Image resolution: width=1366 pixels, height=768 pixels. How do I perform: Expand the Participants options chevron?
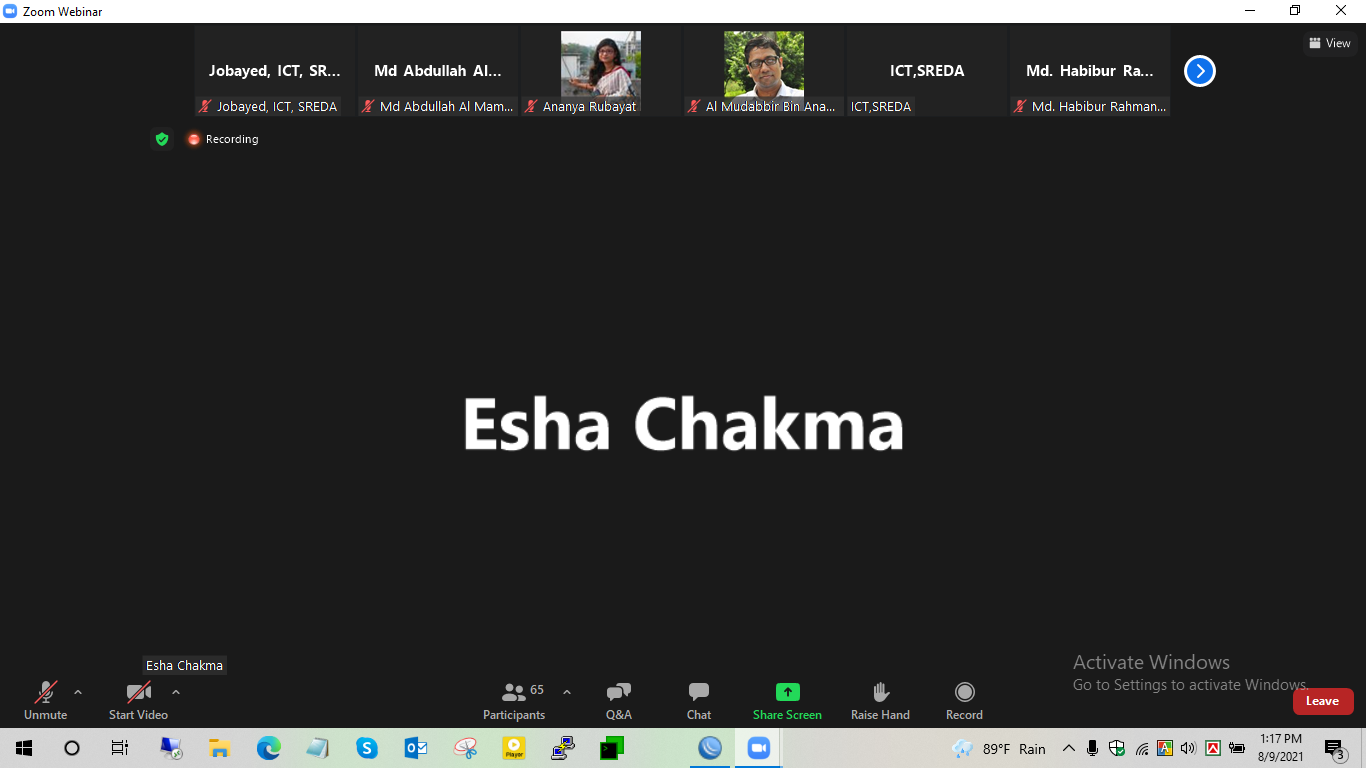[567, 692]
